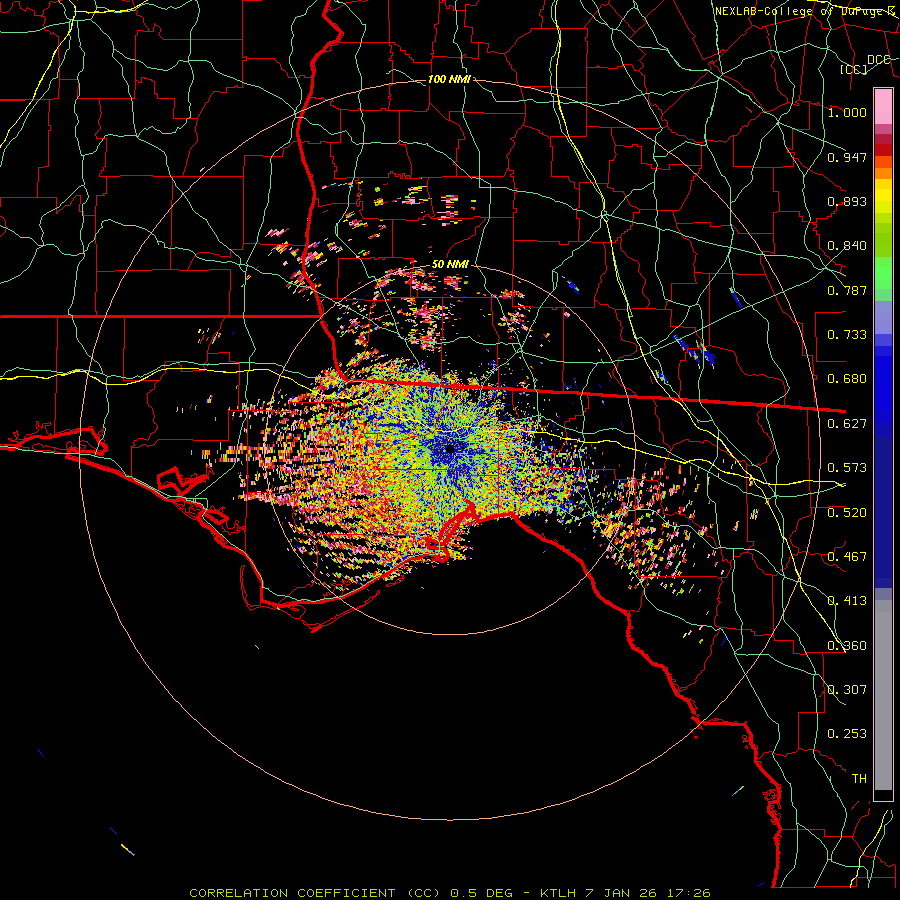
Task: Click the 0.787 legend value
Action: (847, 290)
